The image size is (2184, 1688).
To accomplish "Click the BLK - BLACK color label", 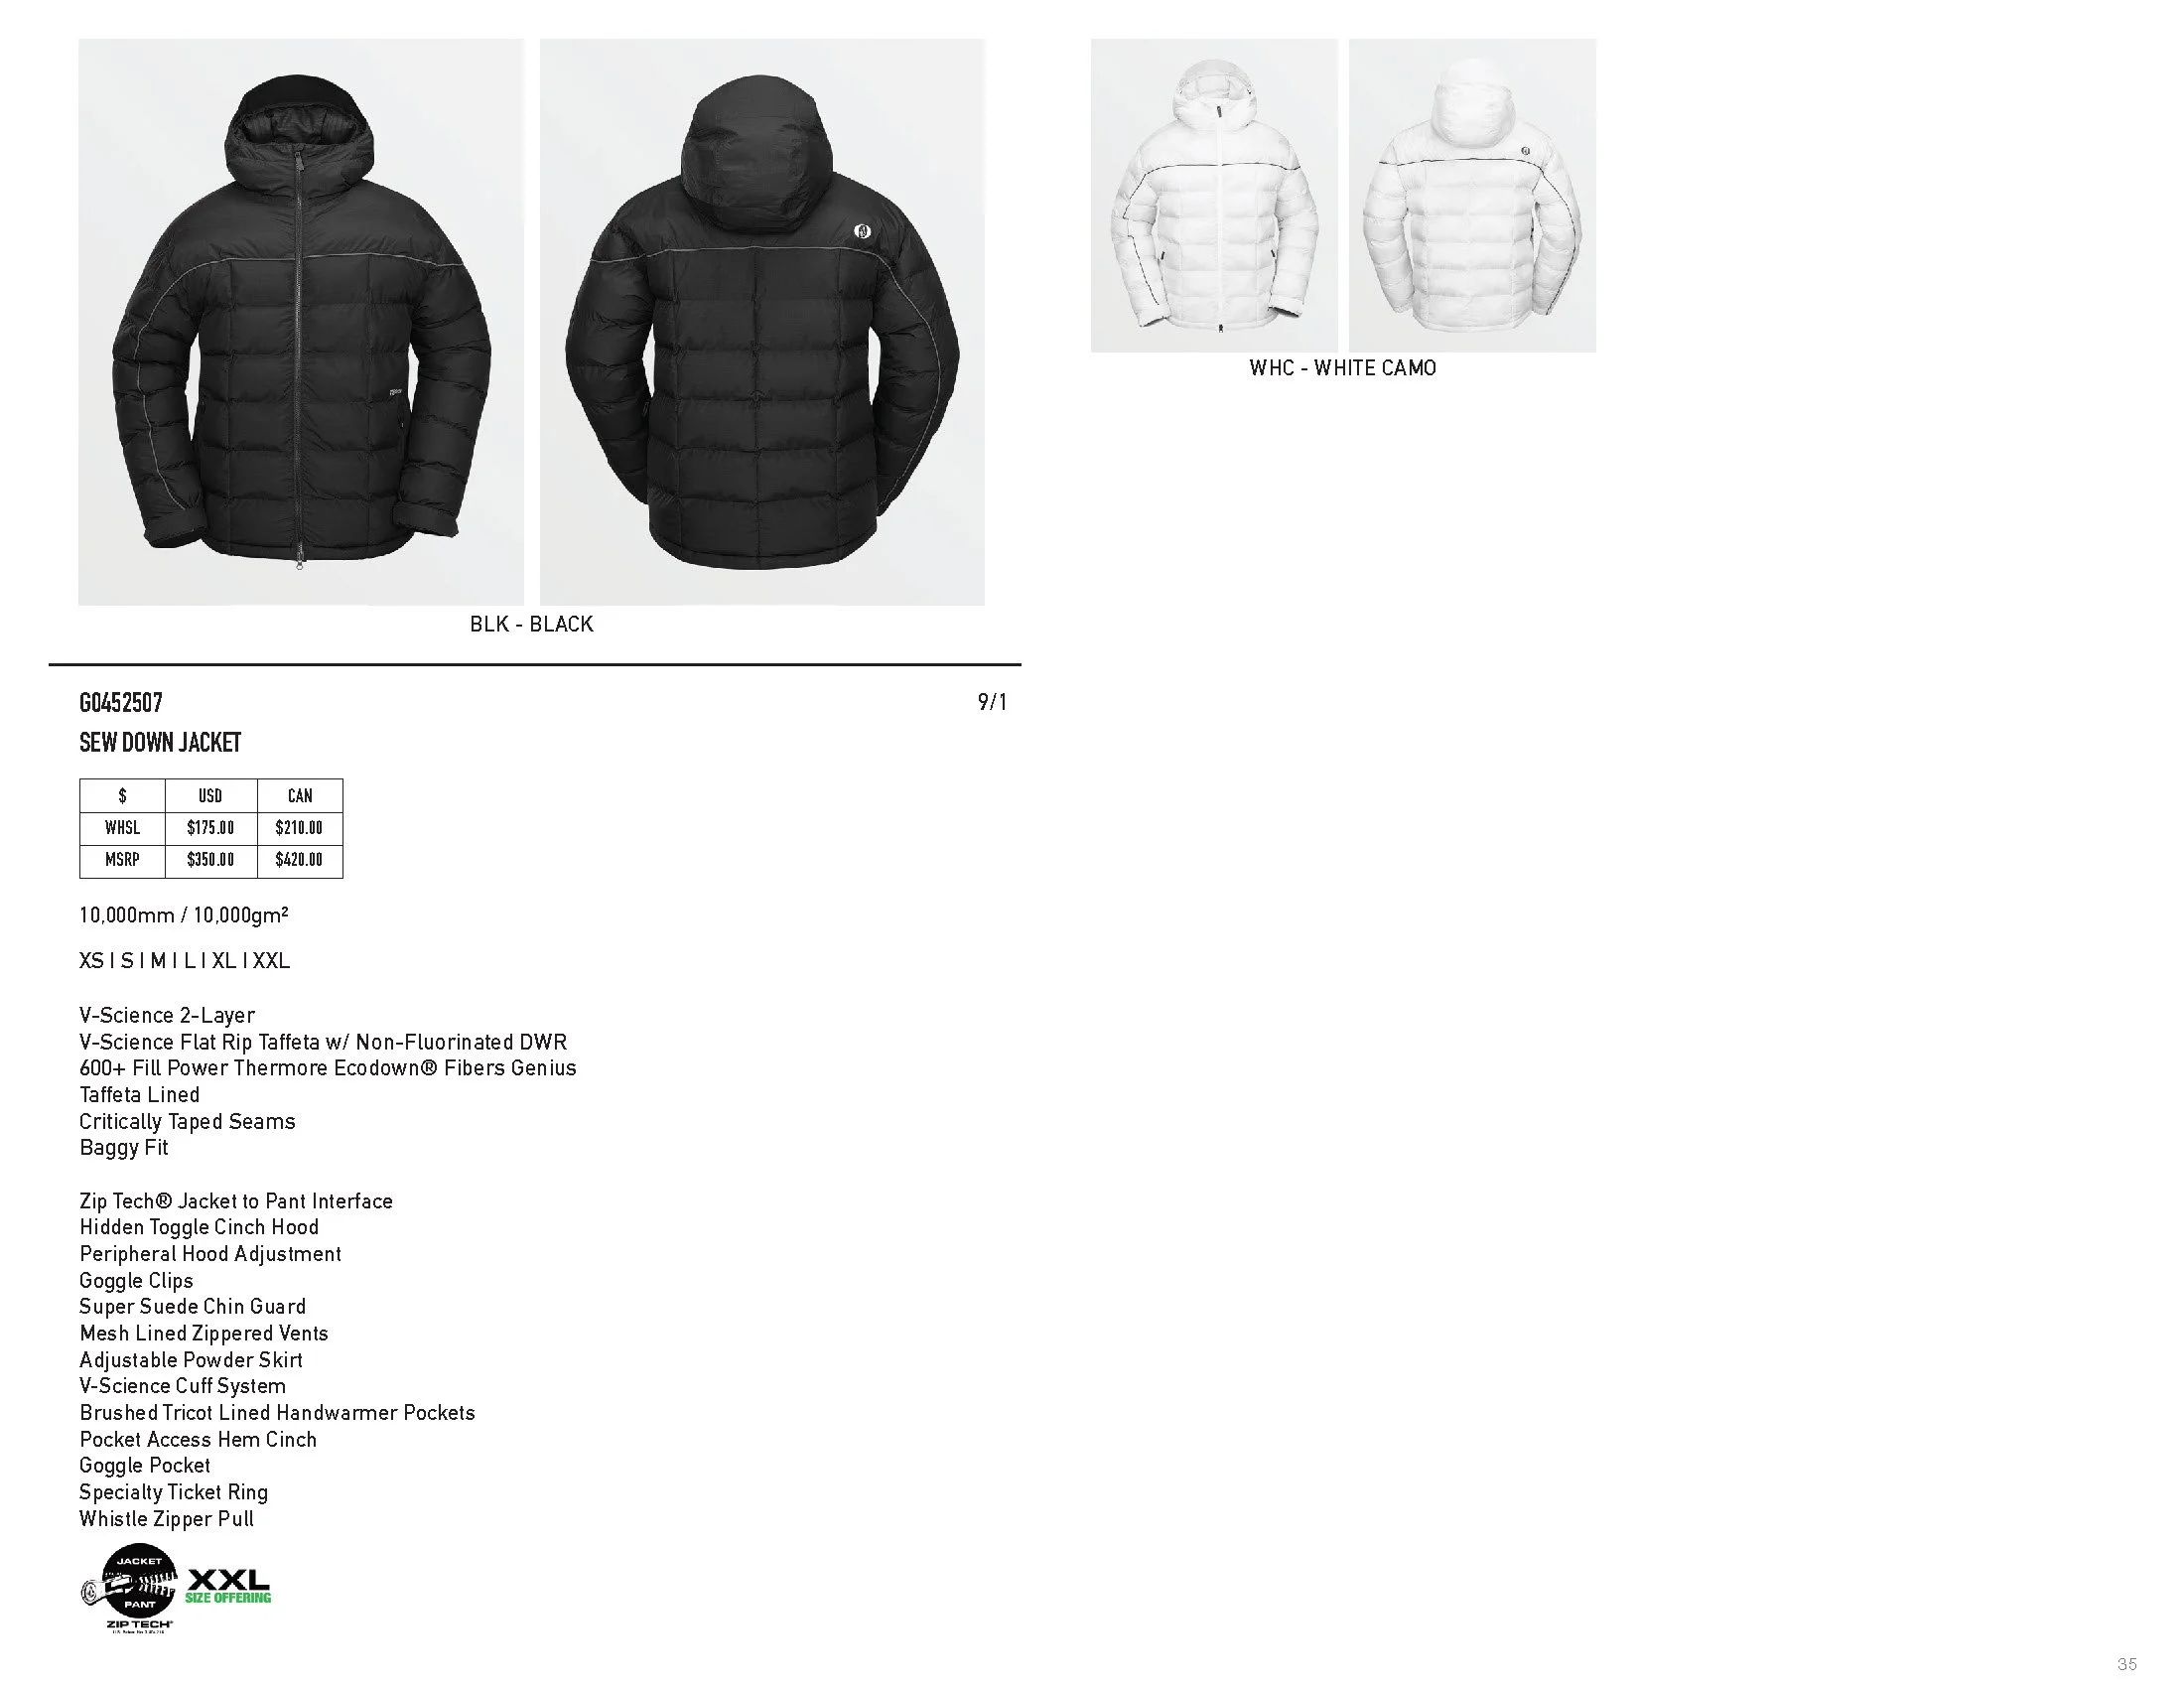I will click(x=532, y=624).
